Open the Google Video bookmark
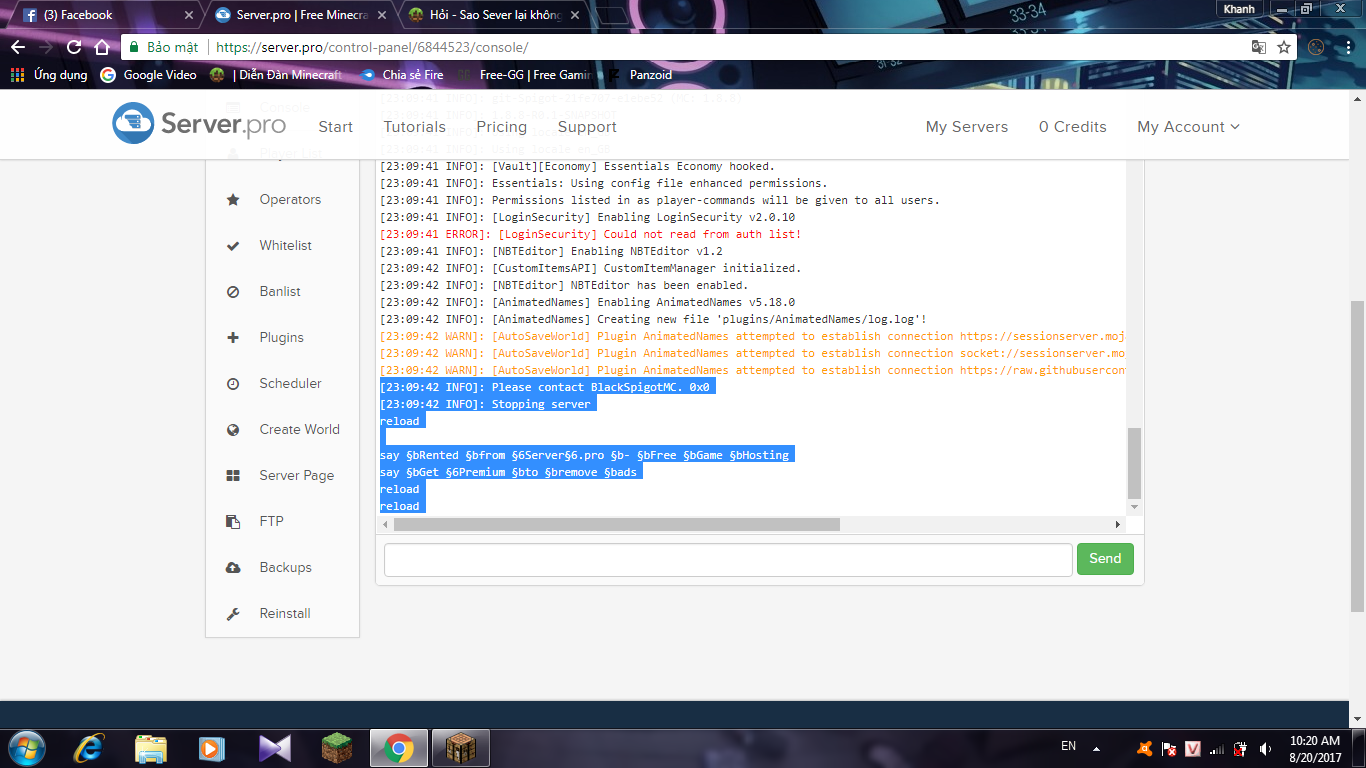Viewport: 1366px width, 768px height. pos(149,75)
